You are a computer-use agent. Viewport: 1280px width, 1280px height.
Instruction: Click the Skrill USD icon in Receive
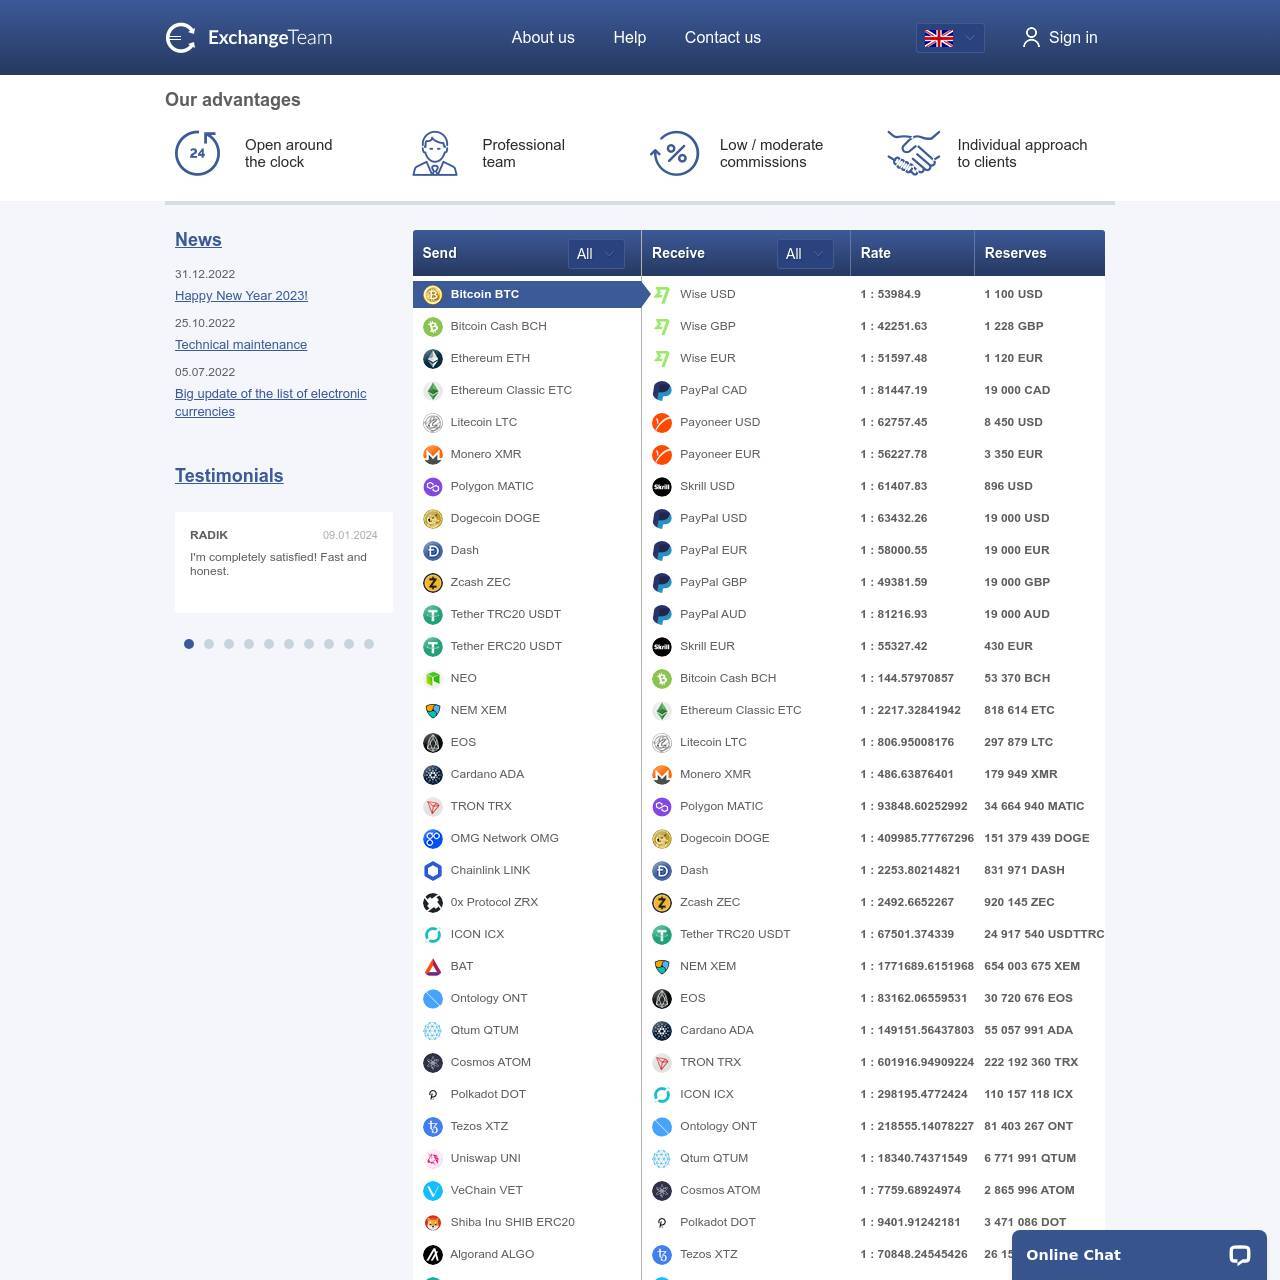pyautogui.click(x=662, y=486)
